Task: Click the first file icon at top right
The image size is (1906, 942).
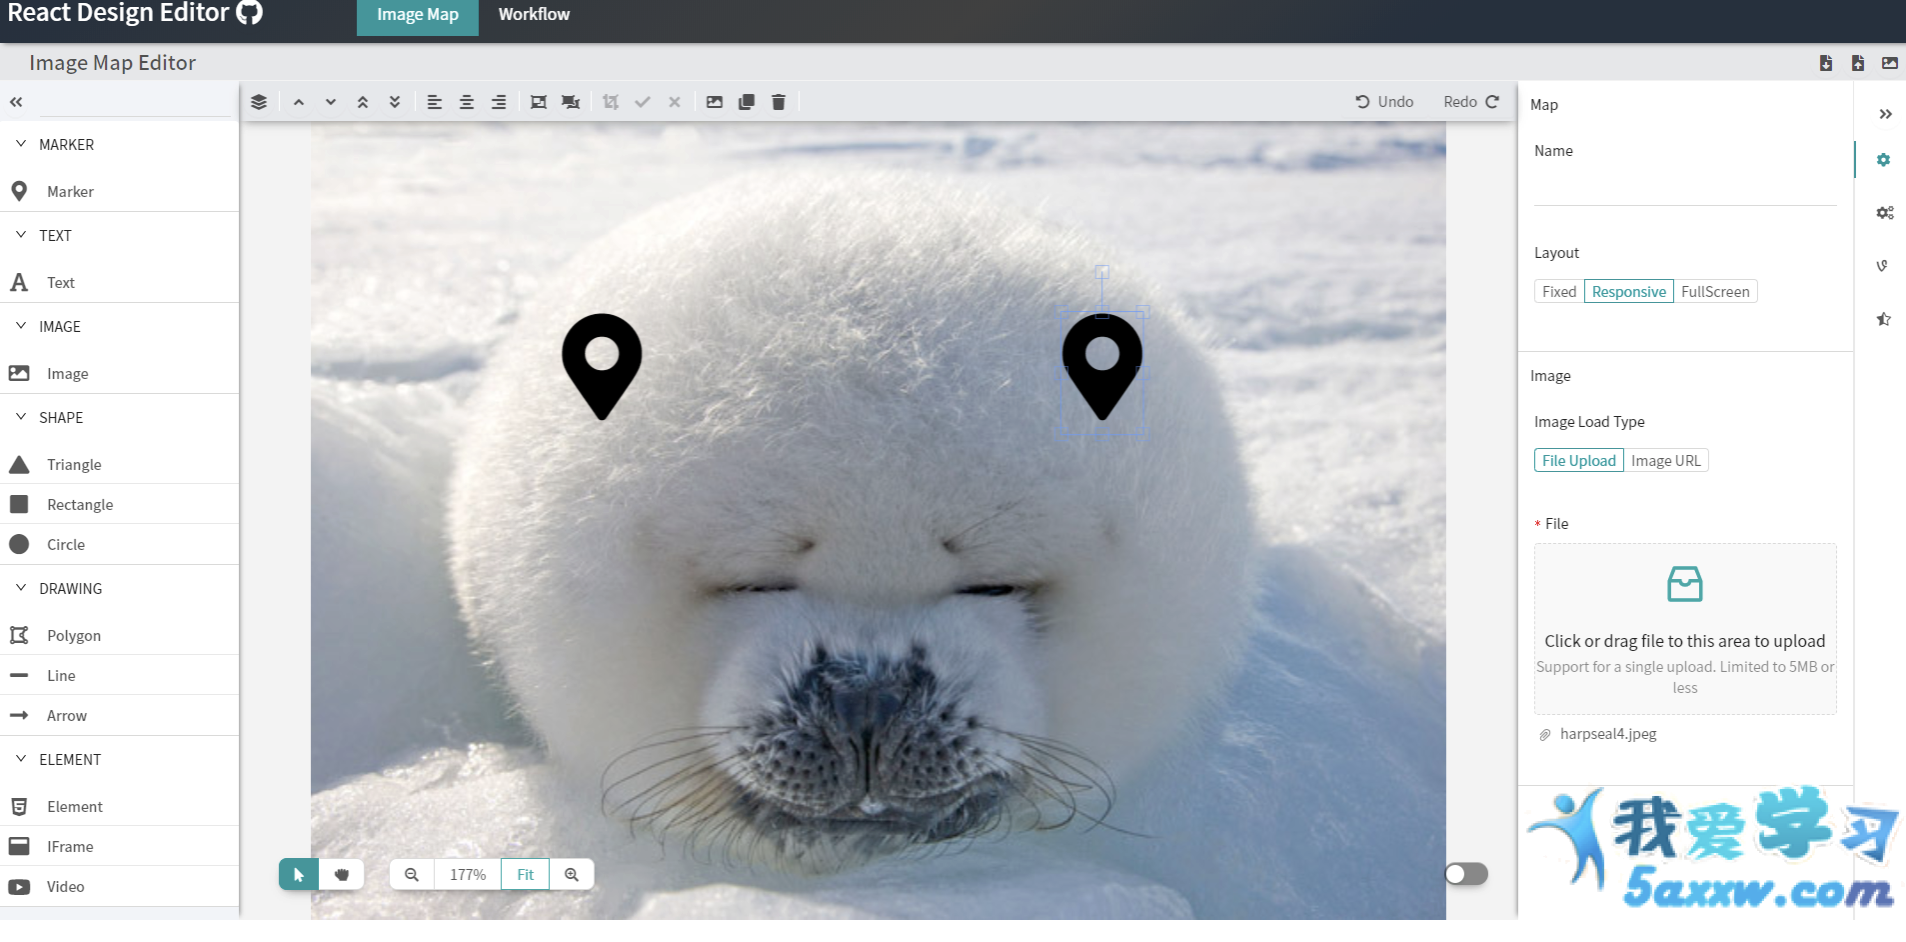Action: (x=1826, y=63)
